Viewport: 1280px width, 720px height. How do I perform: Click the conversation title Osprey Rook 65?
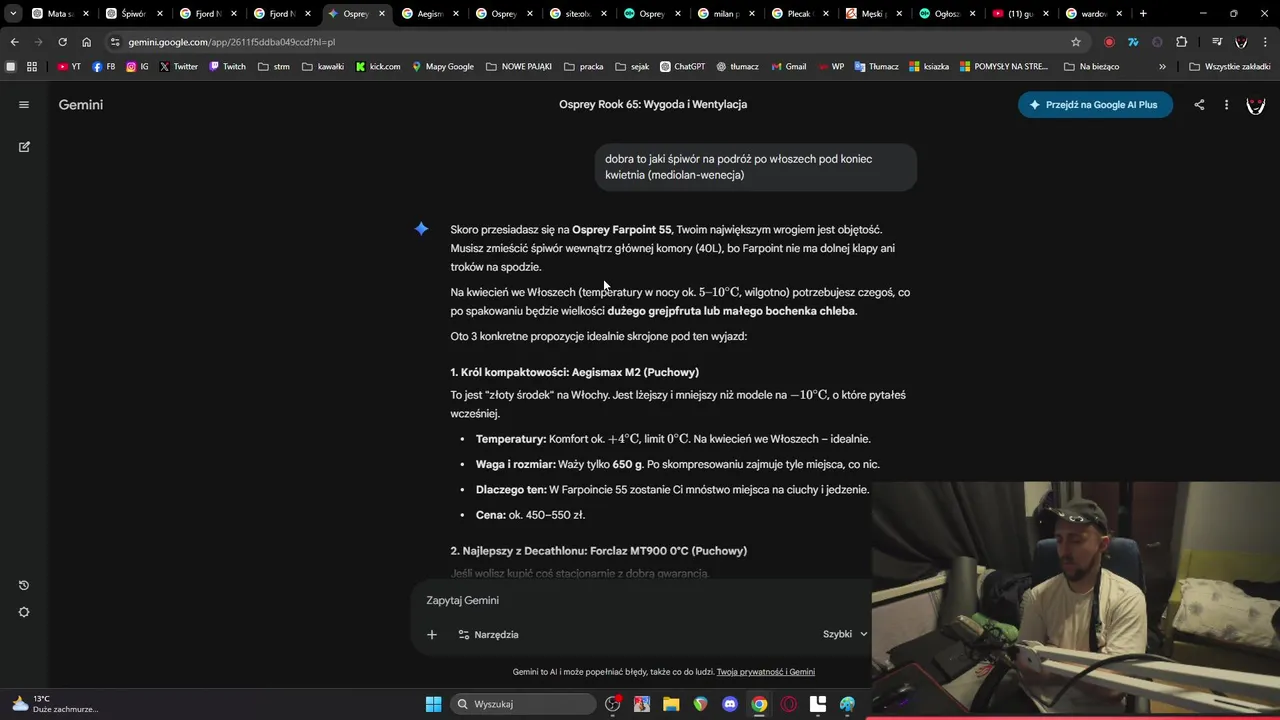click(x=653, y=104)
